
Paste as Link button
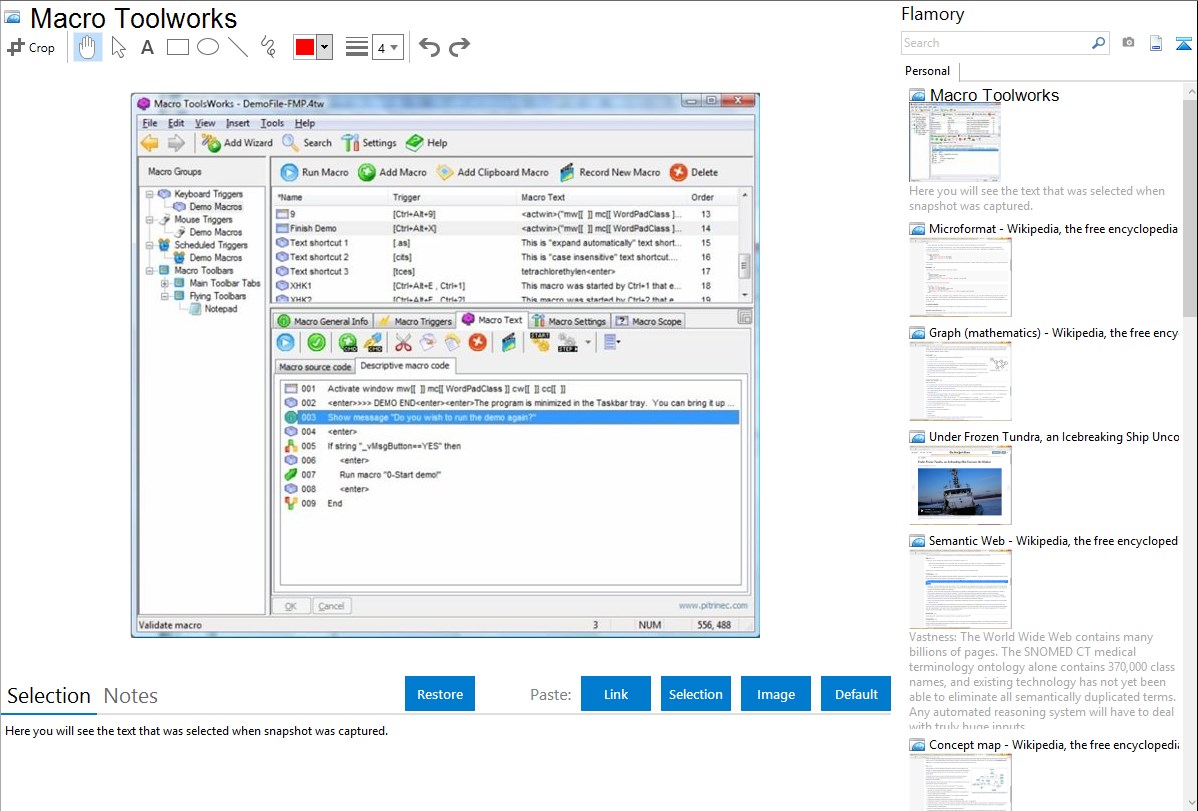coord(616,694)
